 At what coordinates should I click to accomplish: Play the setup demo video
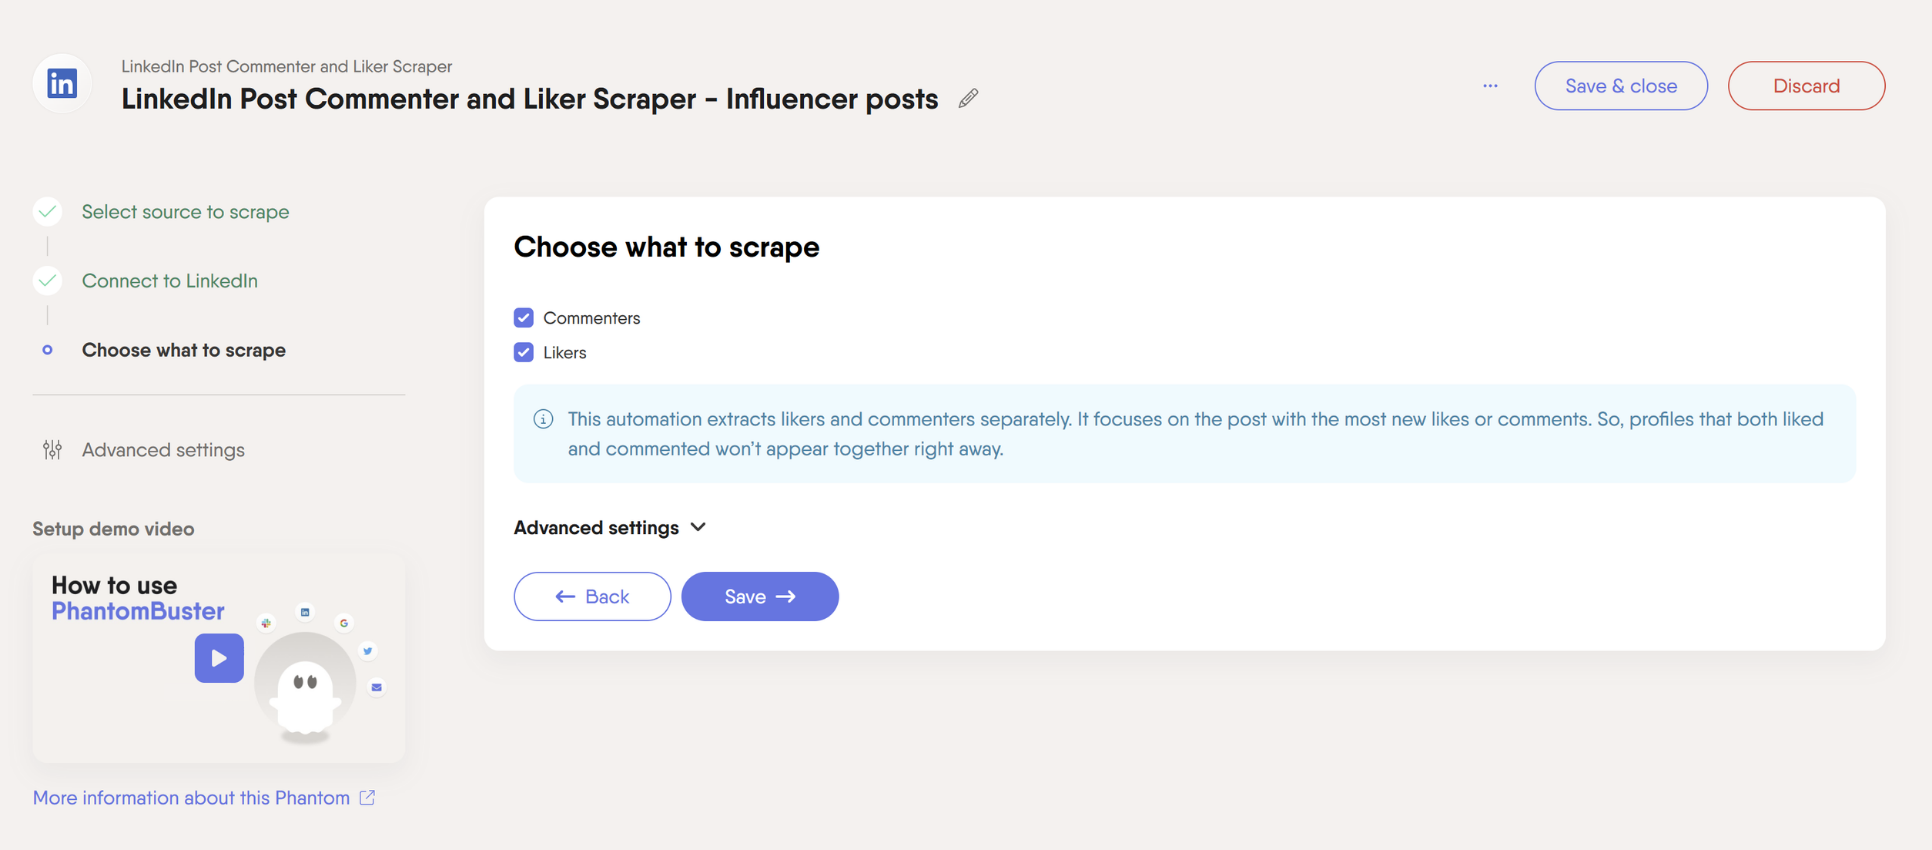(219, 658)
